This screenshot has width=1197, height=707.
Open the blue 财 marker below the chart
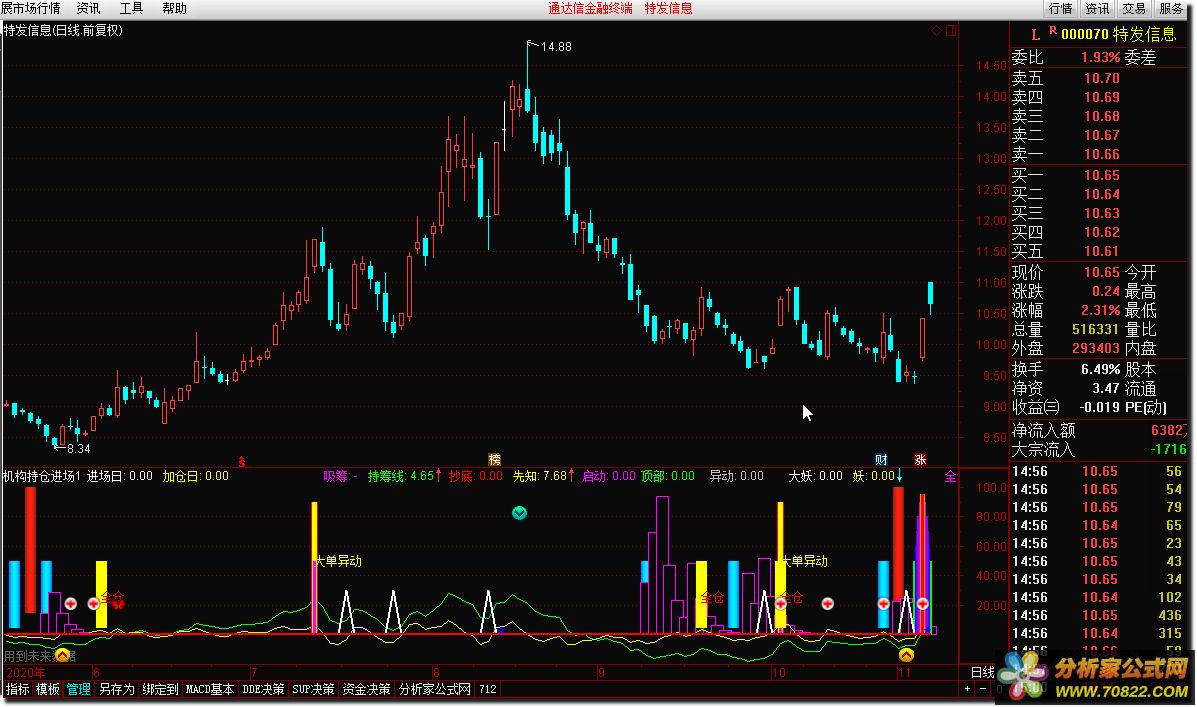pos(881,460)
